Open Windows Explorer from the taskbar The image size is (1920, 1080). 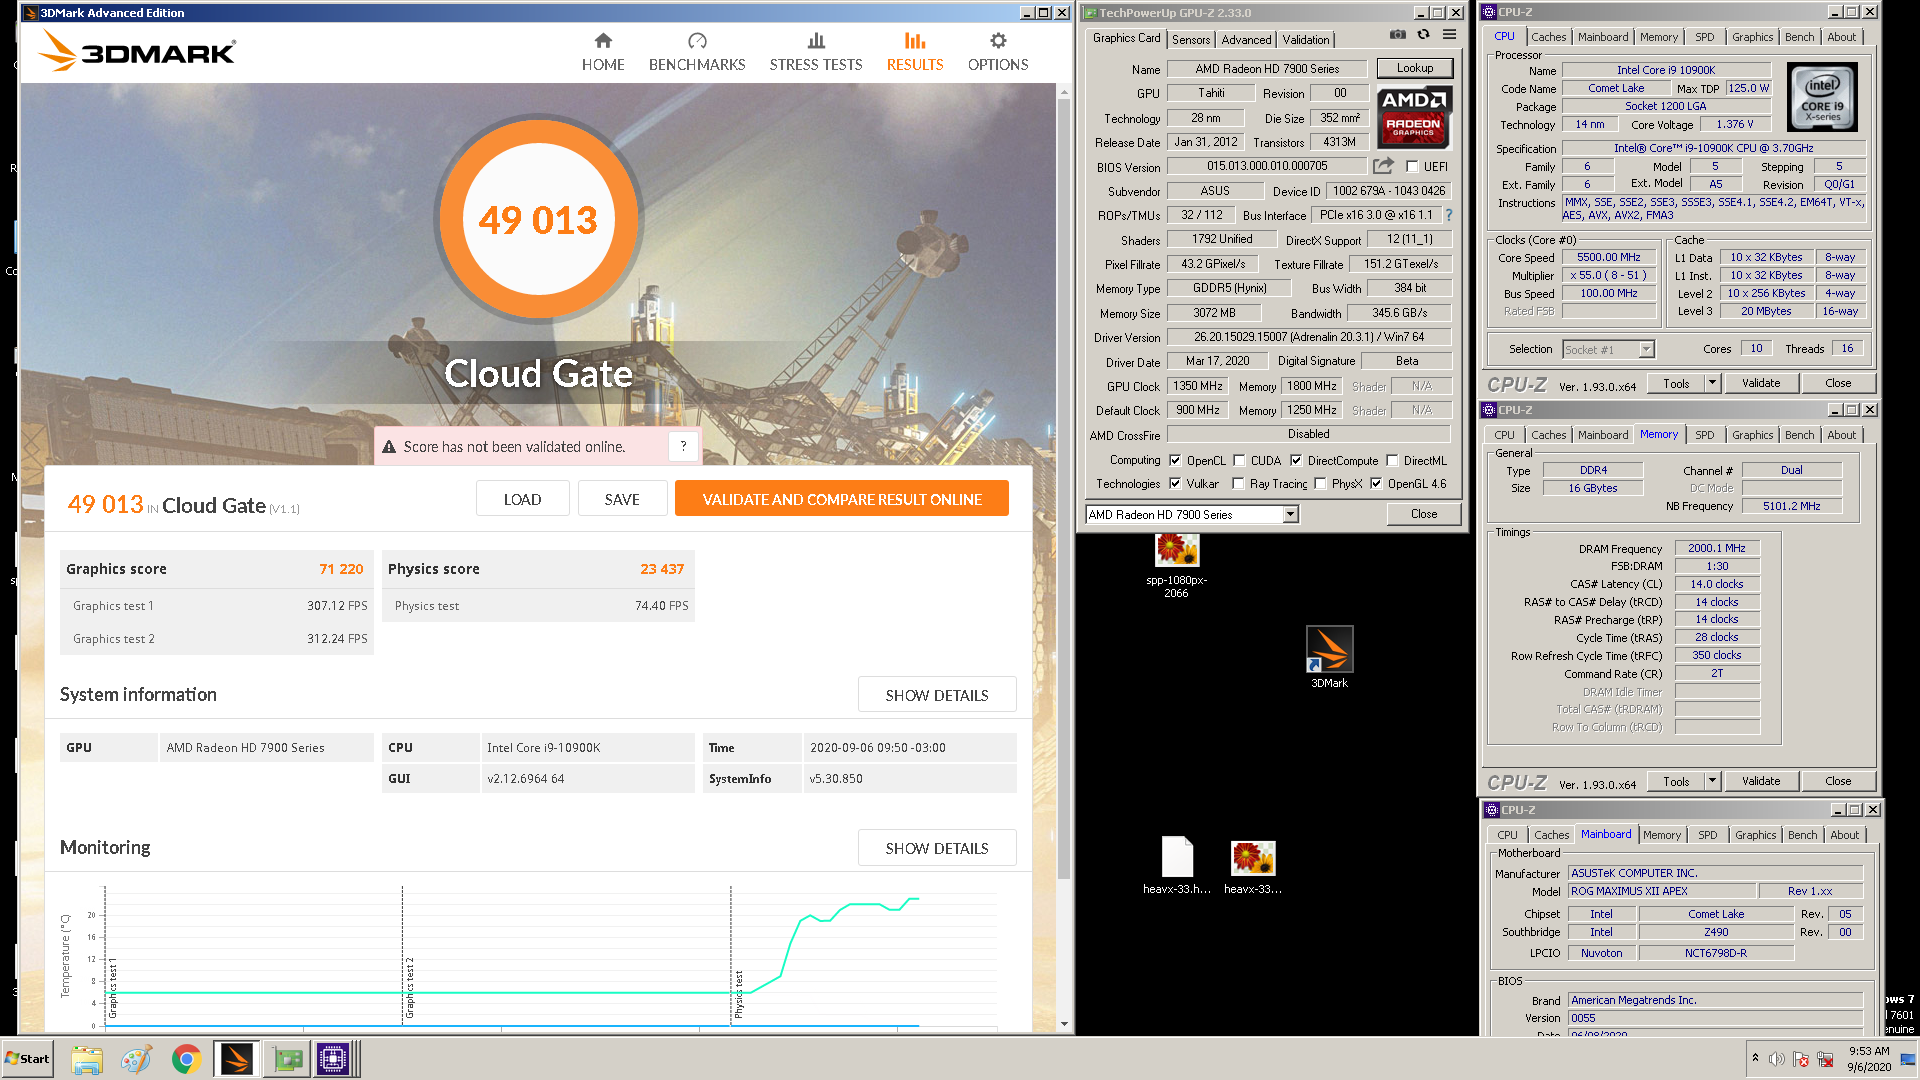(87, 1059)
